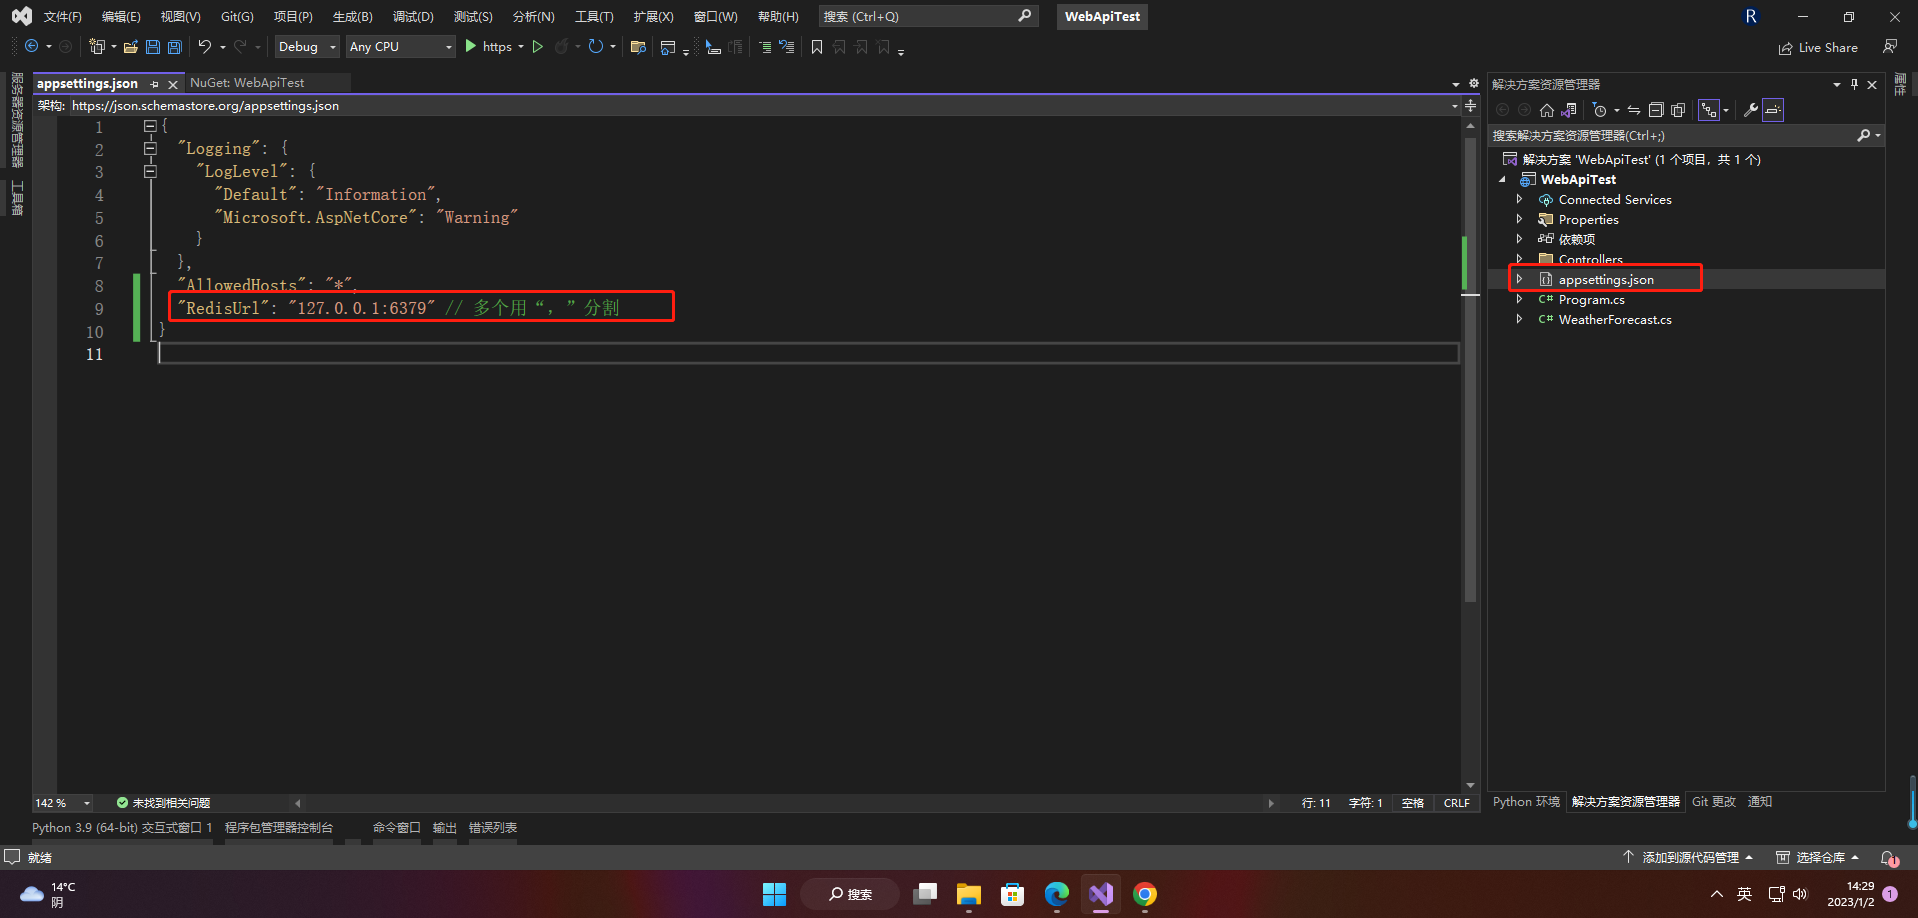This screenshot has height=918, width=1918.
Task: Open Properties wrench icon in Solution Explorer
Action: [x=1751, y=110]
